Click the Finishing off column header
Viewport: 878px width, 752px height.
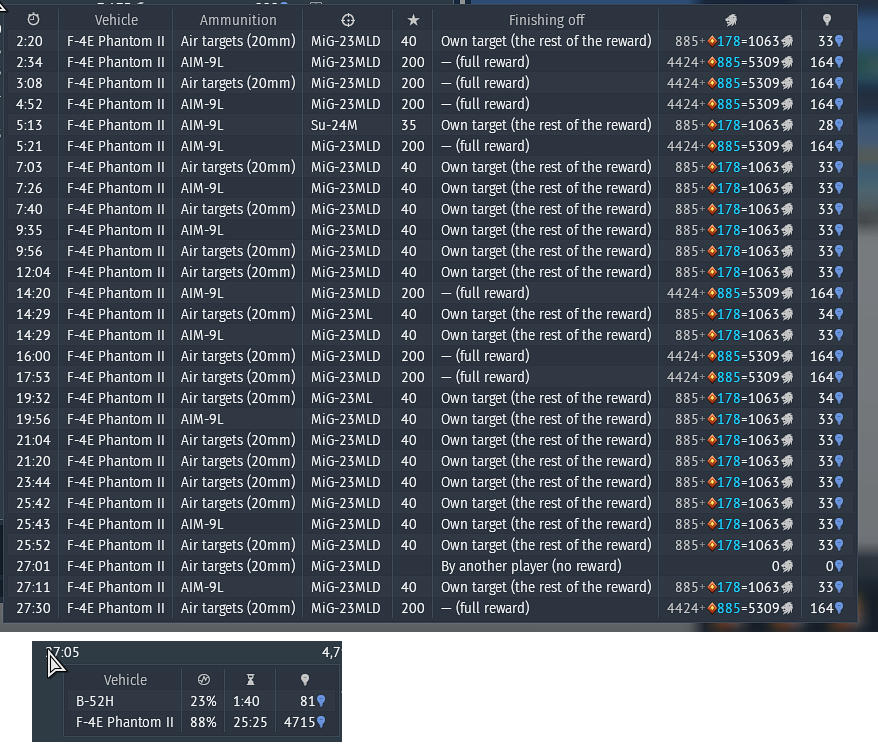point(547,20)
